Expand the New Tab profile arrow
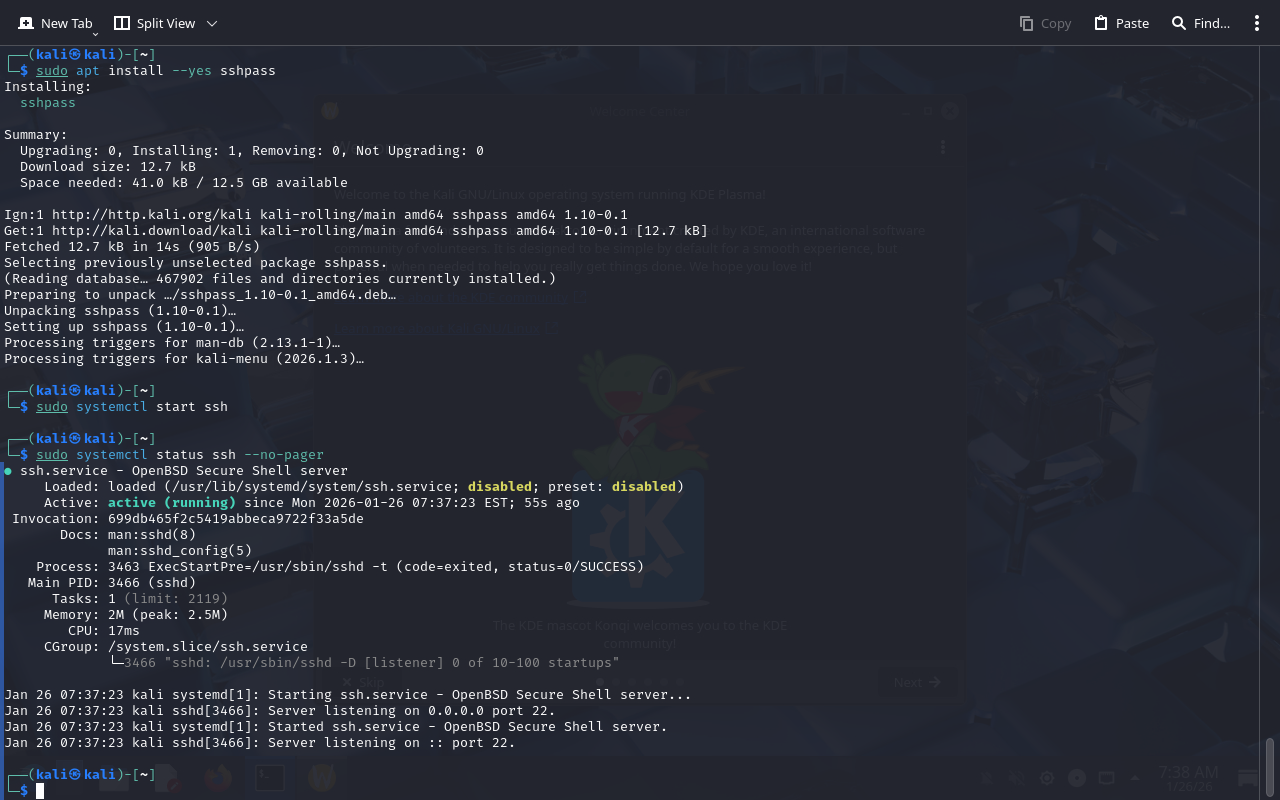Image resolution: width=1280 pixels, height=800 pixels. (95, 34)
